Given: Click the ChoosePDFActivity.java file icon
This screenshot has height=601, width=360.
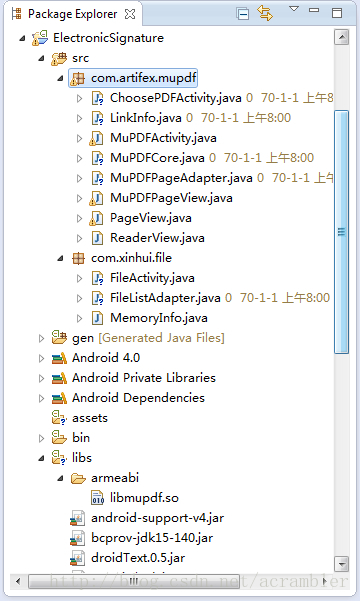Looking at the screenshot, I should click(x=97, y=99).
